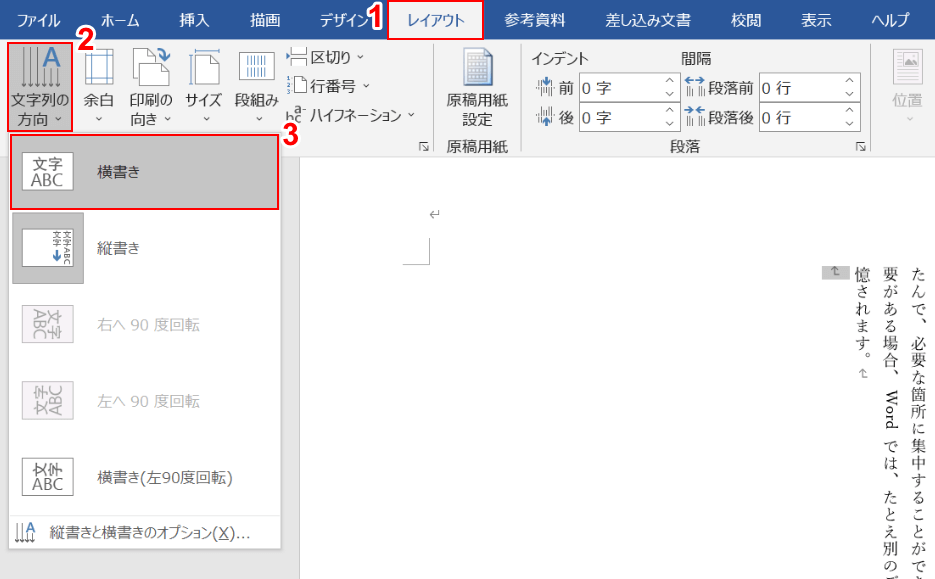Open 縦書きと横書きのオプション dialog
This screenshot has height=579, width=935.
(x=145, y=532)
